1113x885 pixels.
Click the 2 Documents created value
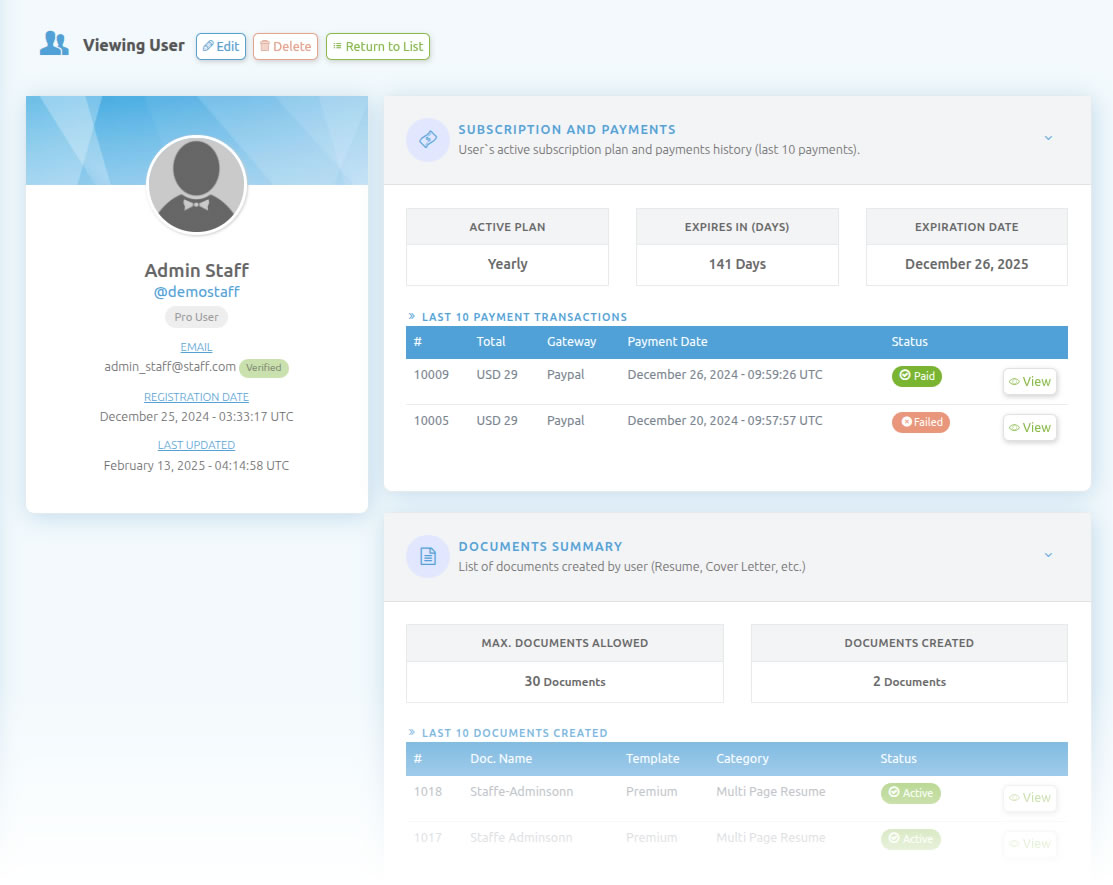pos(909,681)
